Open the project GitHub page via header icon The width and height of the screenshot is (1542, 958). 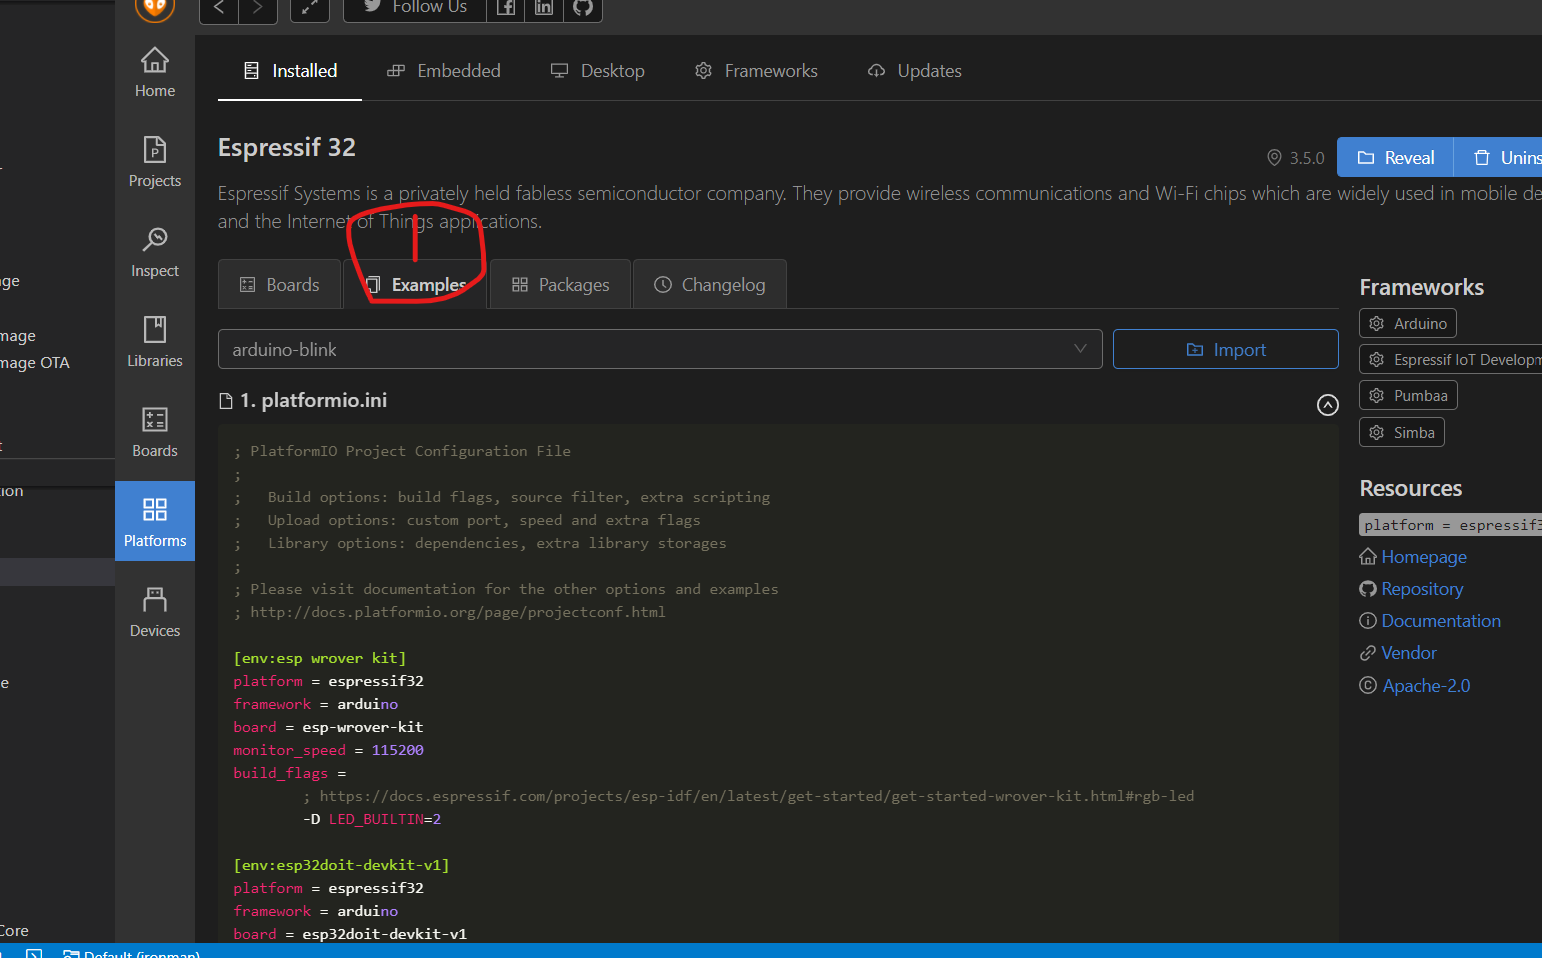point(583,7)
